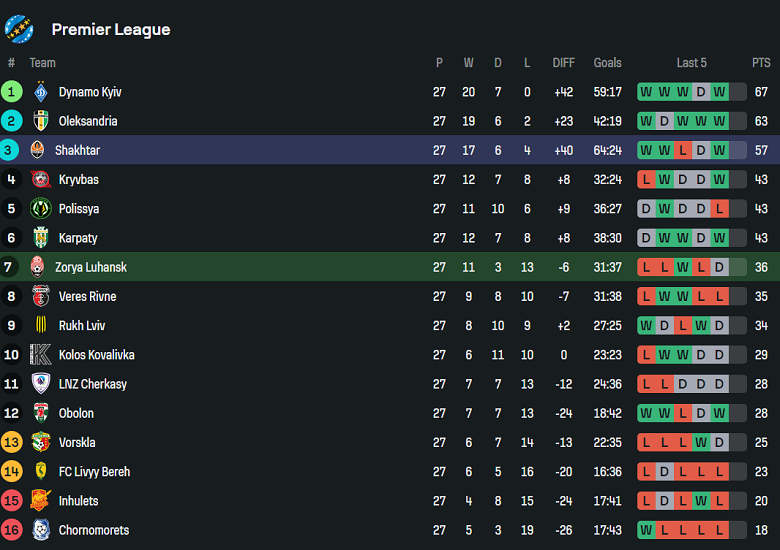Screen dimensions: 780x550
Task: Click the Kolos Kovalivka club crest
Action: [x=40, y=355]
